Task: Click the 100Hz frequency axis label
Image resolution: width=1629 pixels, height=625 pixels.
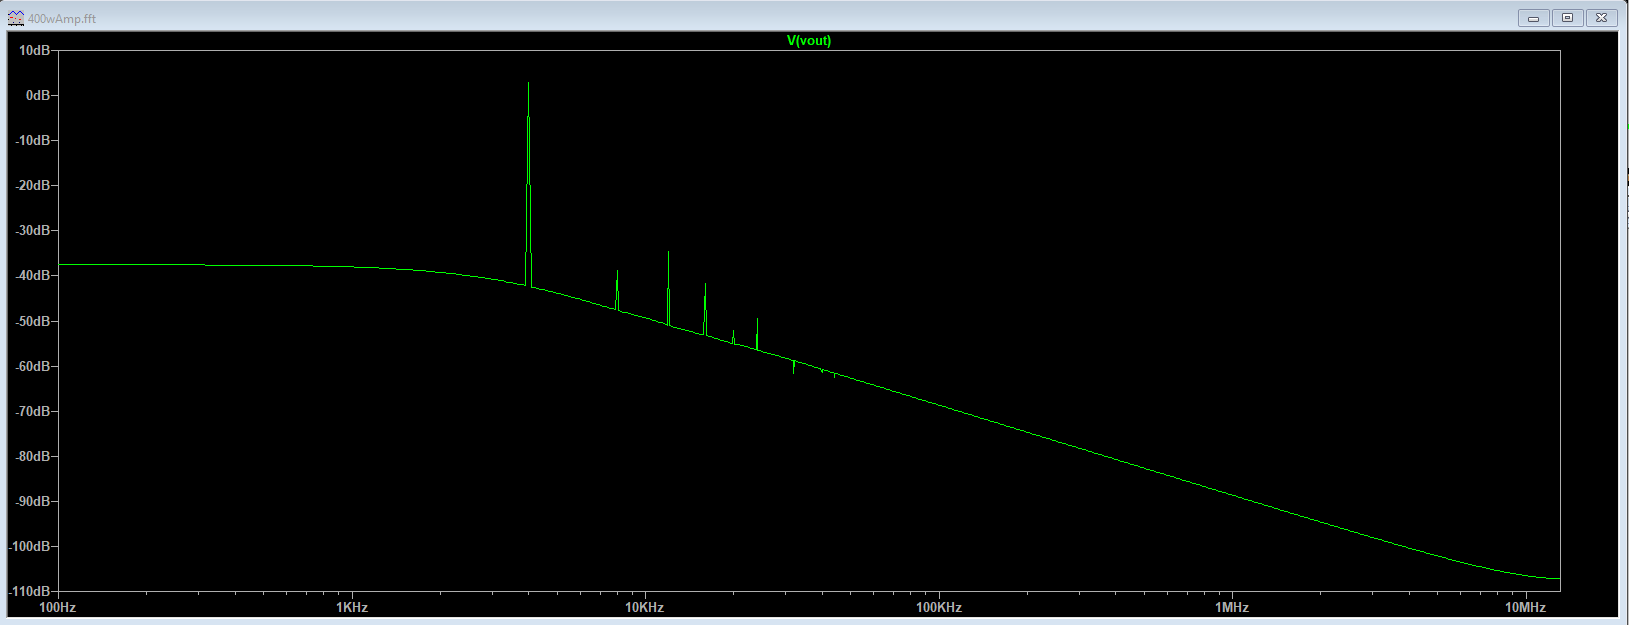Action: 57,607
